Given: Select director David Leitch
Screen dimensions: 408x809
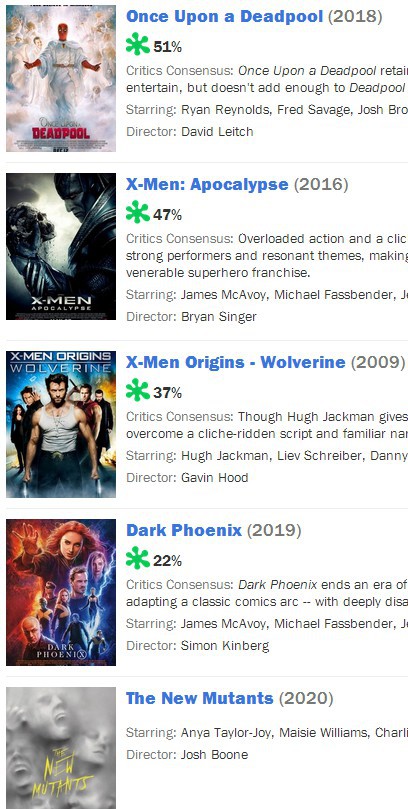Looking at the screenshot, I should pos(217,132).
